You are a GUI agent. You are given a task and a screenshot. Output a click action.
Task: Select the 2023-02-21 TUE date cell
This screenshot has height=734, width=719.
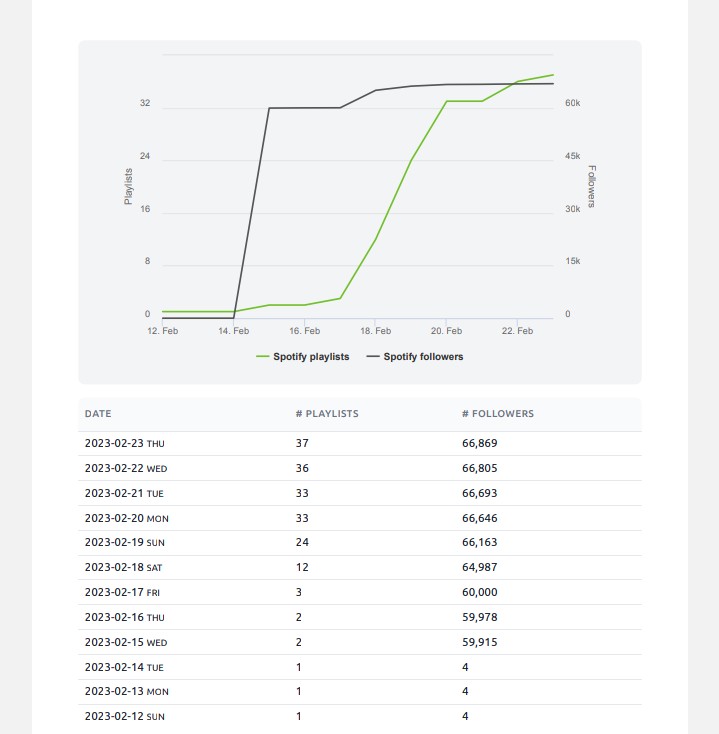tap(124, 493)
